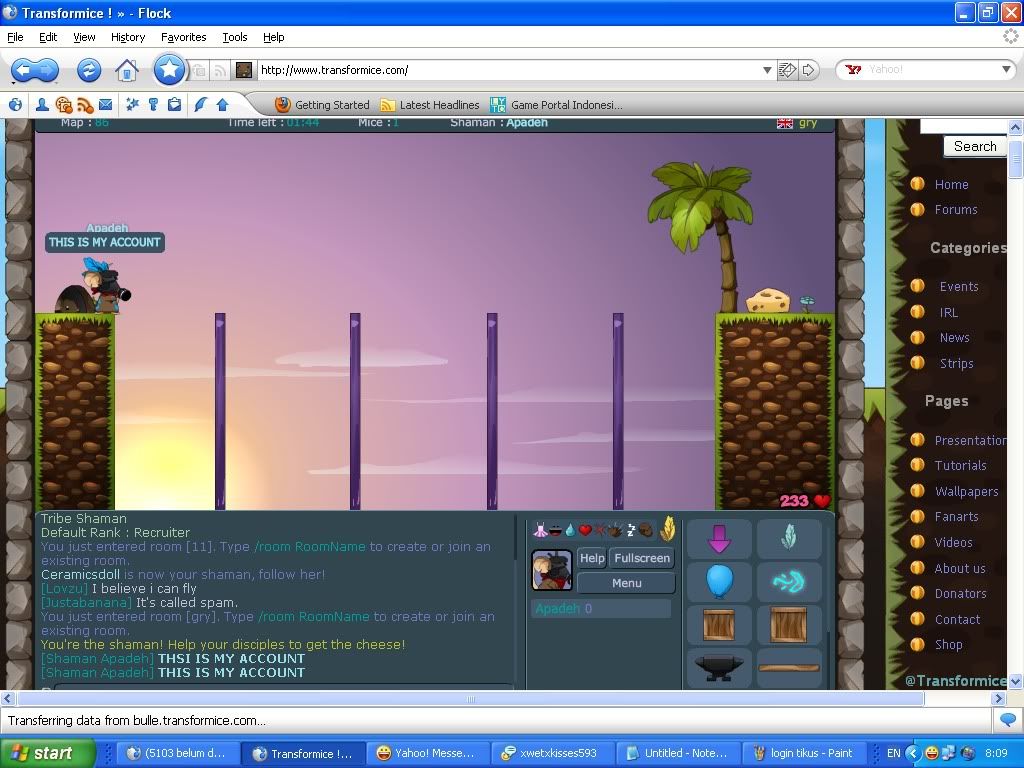Select the water drop cry emote
Screen dimensions: 1024x768
[570, 530]
